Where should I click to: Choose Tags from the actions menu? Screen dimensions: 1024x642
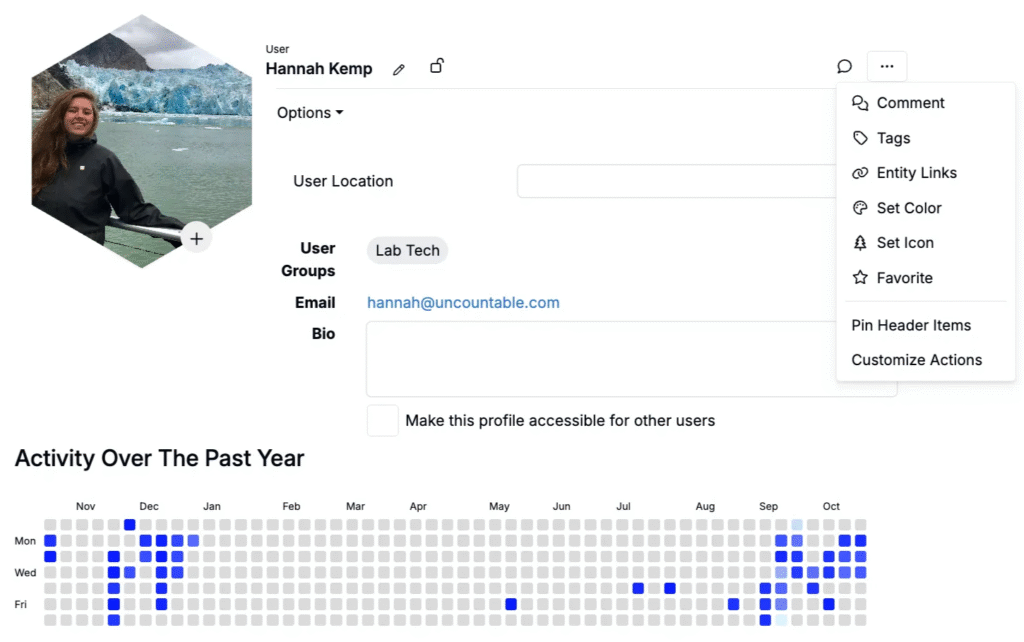[x=893, y=138]
